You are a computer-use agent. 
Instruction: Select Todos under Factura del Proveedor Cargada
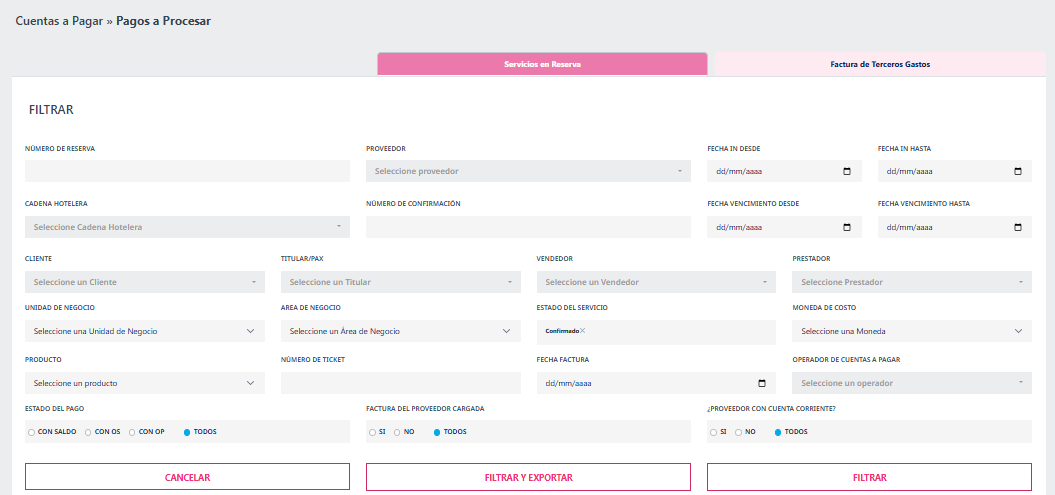pyautogui.click(x=437, y=432)
